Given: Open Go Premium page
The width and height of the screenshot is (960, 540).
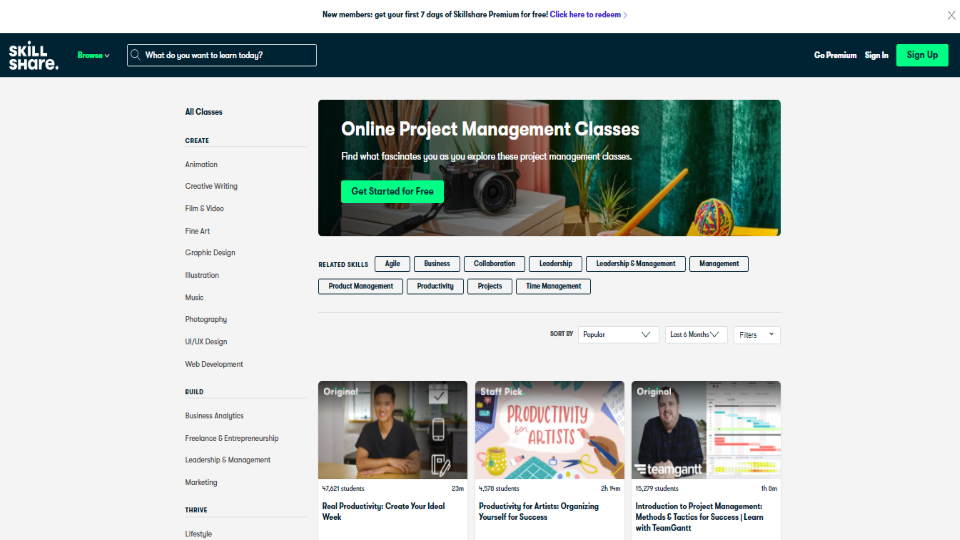Looking at the screenshot, I should 835,55.
